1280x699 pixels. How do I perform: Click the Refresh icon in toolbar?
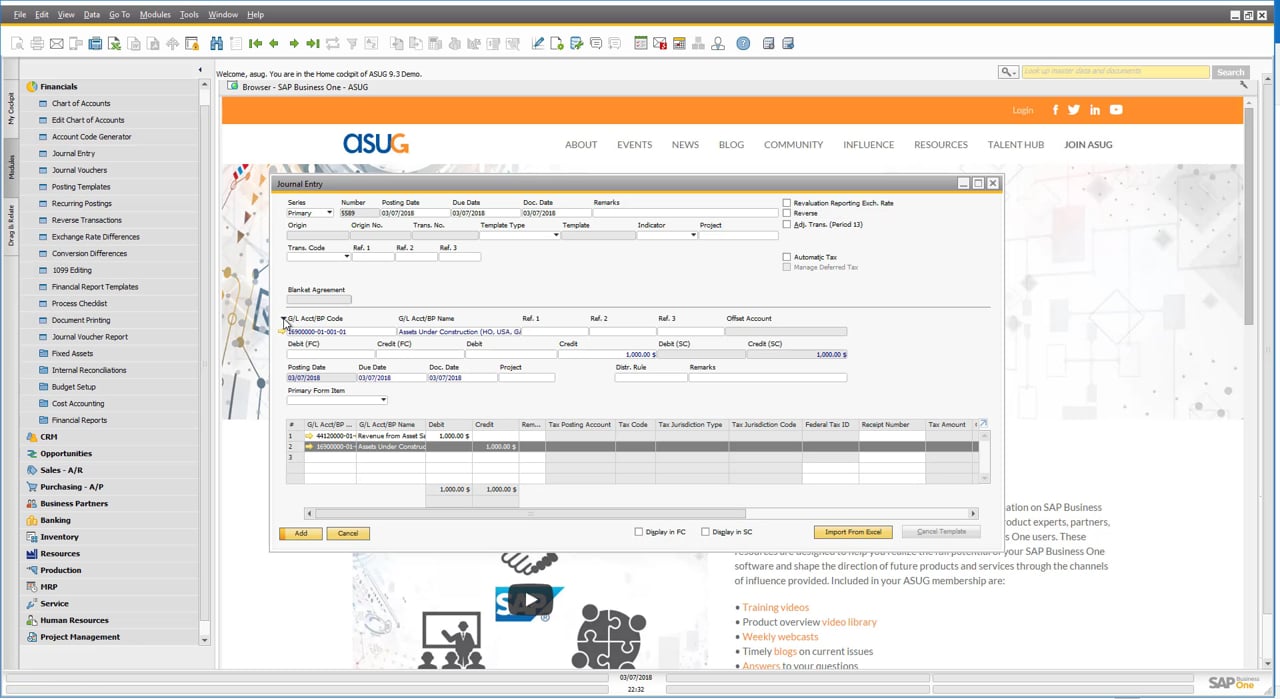(x=332, y=43)
